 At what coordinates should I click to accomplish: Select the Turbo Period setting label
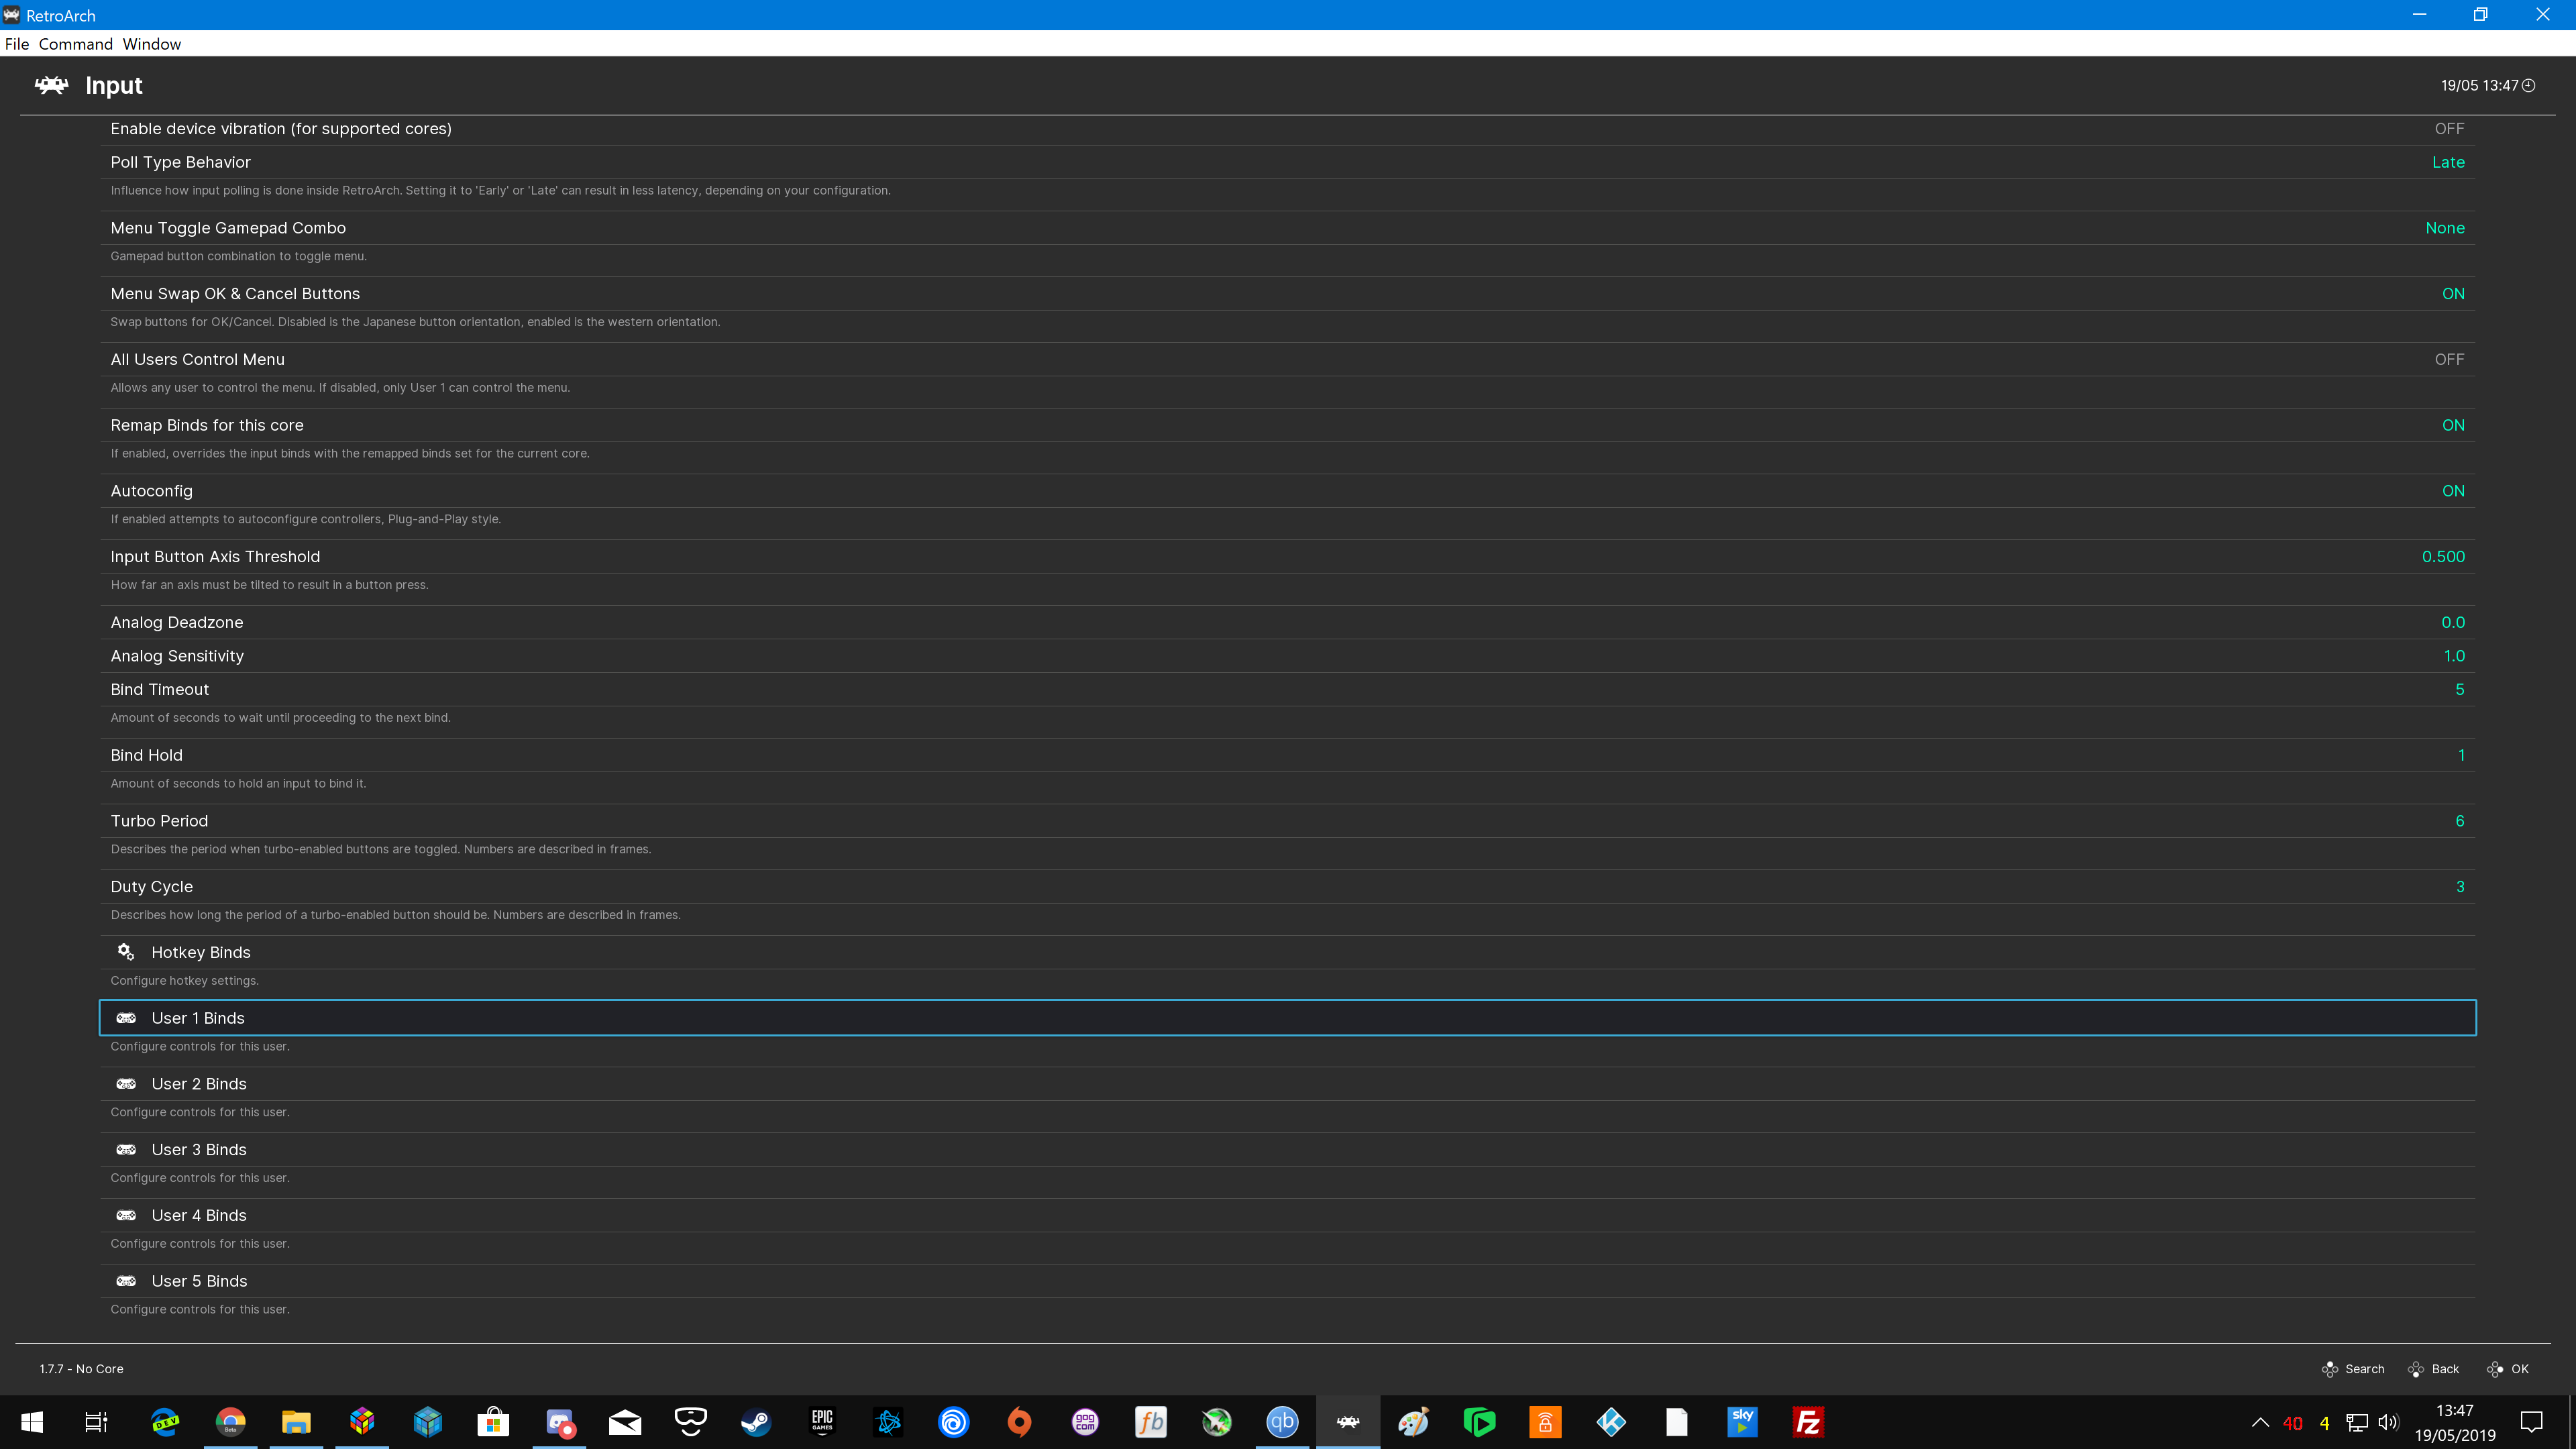click(159, 821)
